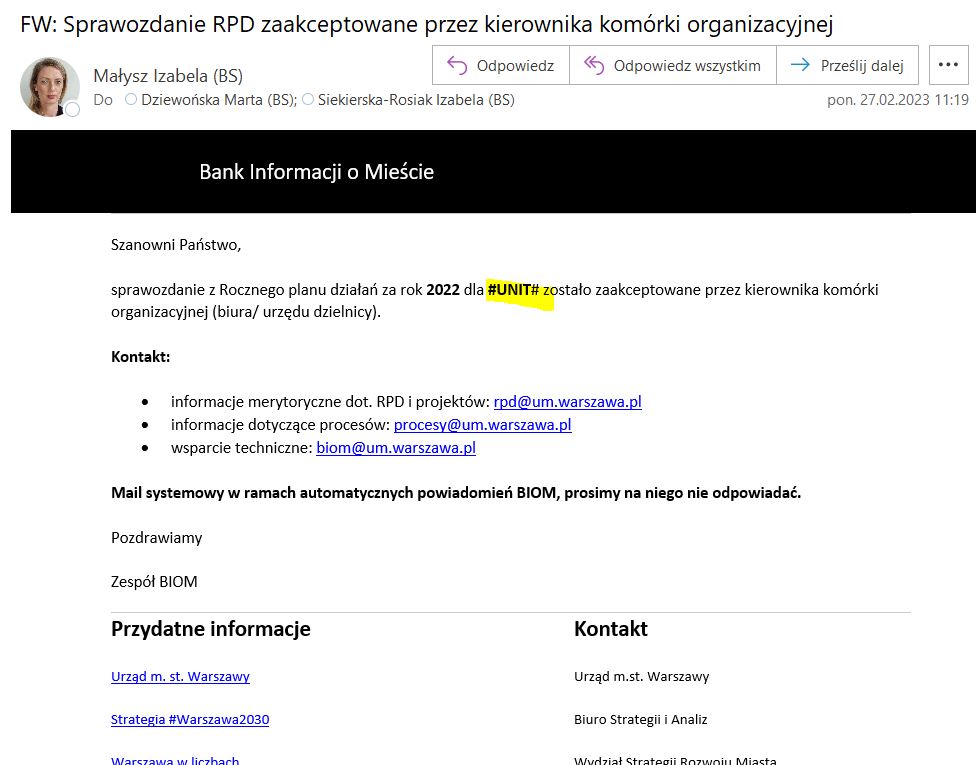The image size is (977, 765).
Task: Open procesy@um.warszawa.pl email link
Action: coord(482,425)
